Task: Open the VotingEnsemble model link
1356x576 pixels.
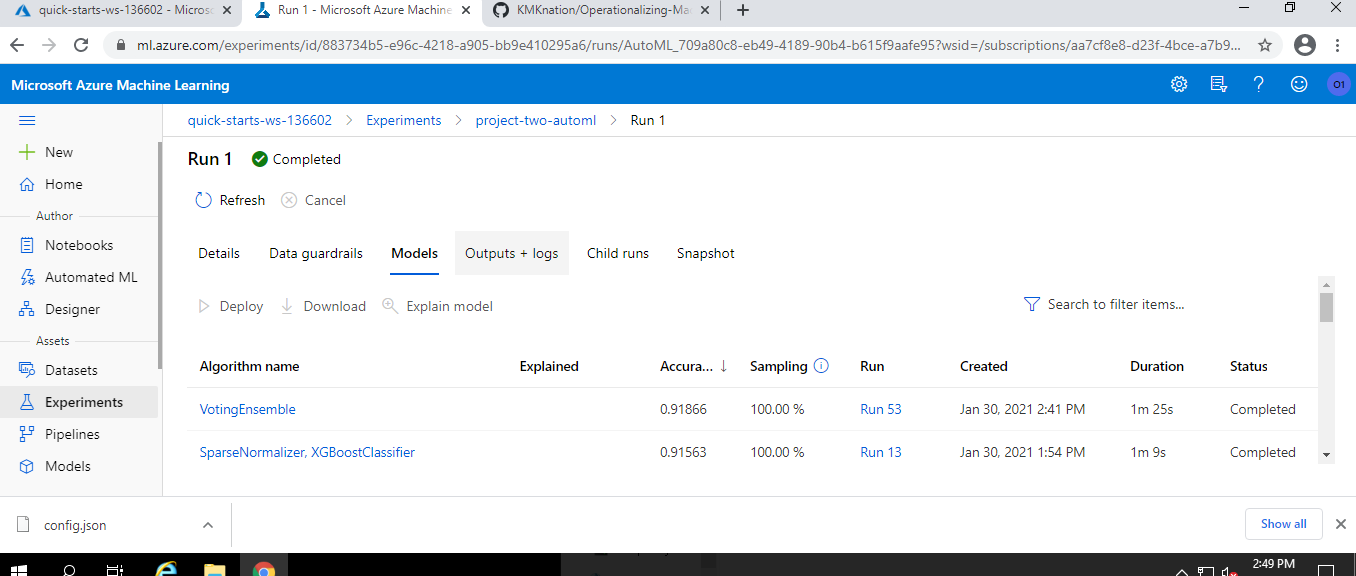Action: tap(248, 409)
